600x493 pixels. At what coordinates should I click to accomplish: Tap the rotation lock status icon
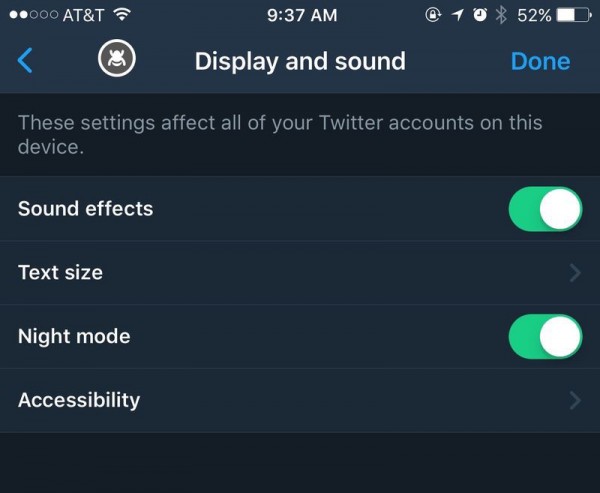click(x=433, y=15)
